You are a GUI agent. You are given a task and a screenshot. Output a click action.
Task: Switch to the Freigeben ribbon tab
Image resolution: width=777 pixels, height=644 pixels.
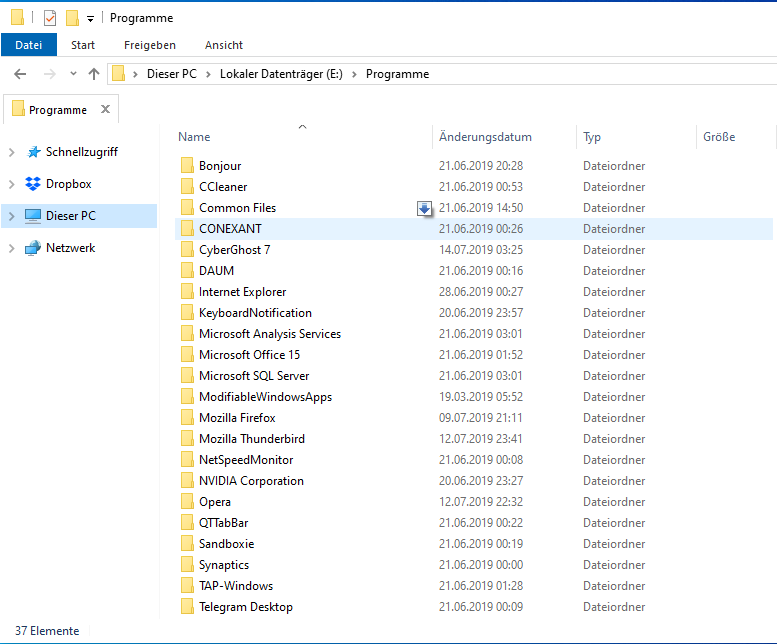click(x=150, y=45)
